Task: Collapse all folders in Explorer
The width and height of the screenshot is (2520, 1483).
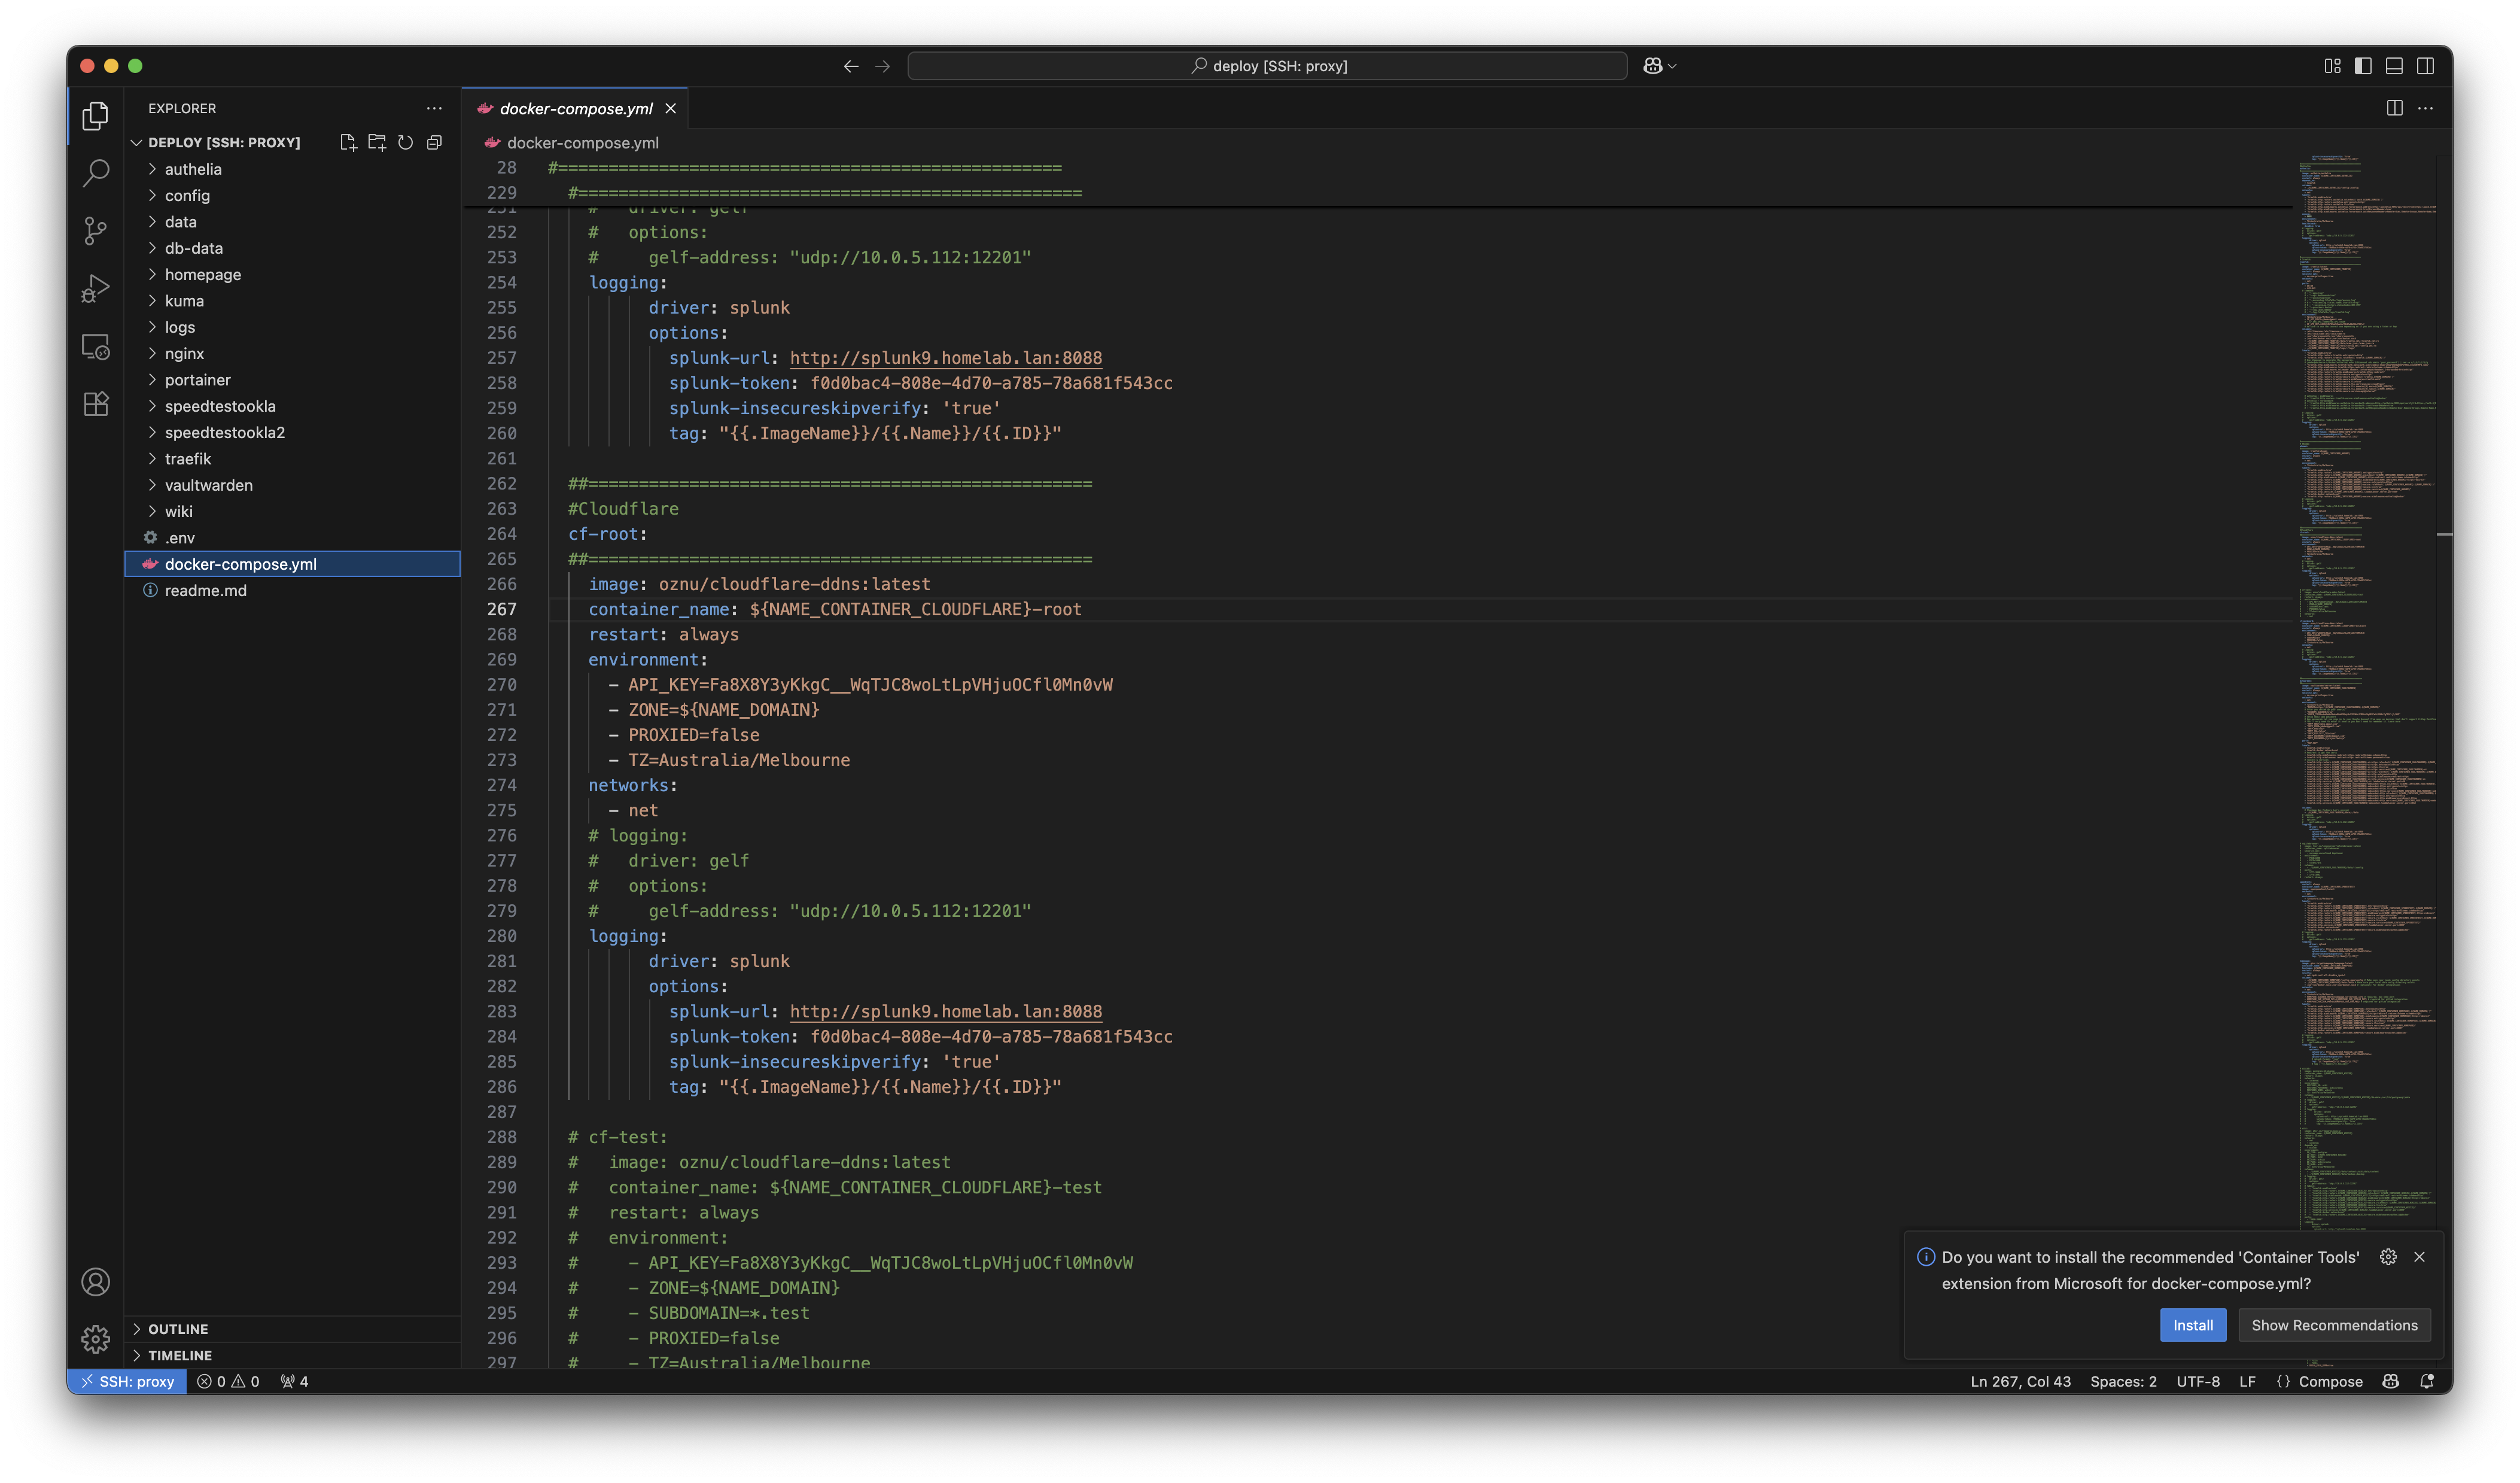Action: 434,142
